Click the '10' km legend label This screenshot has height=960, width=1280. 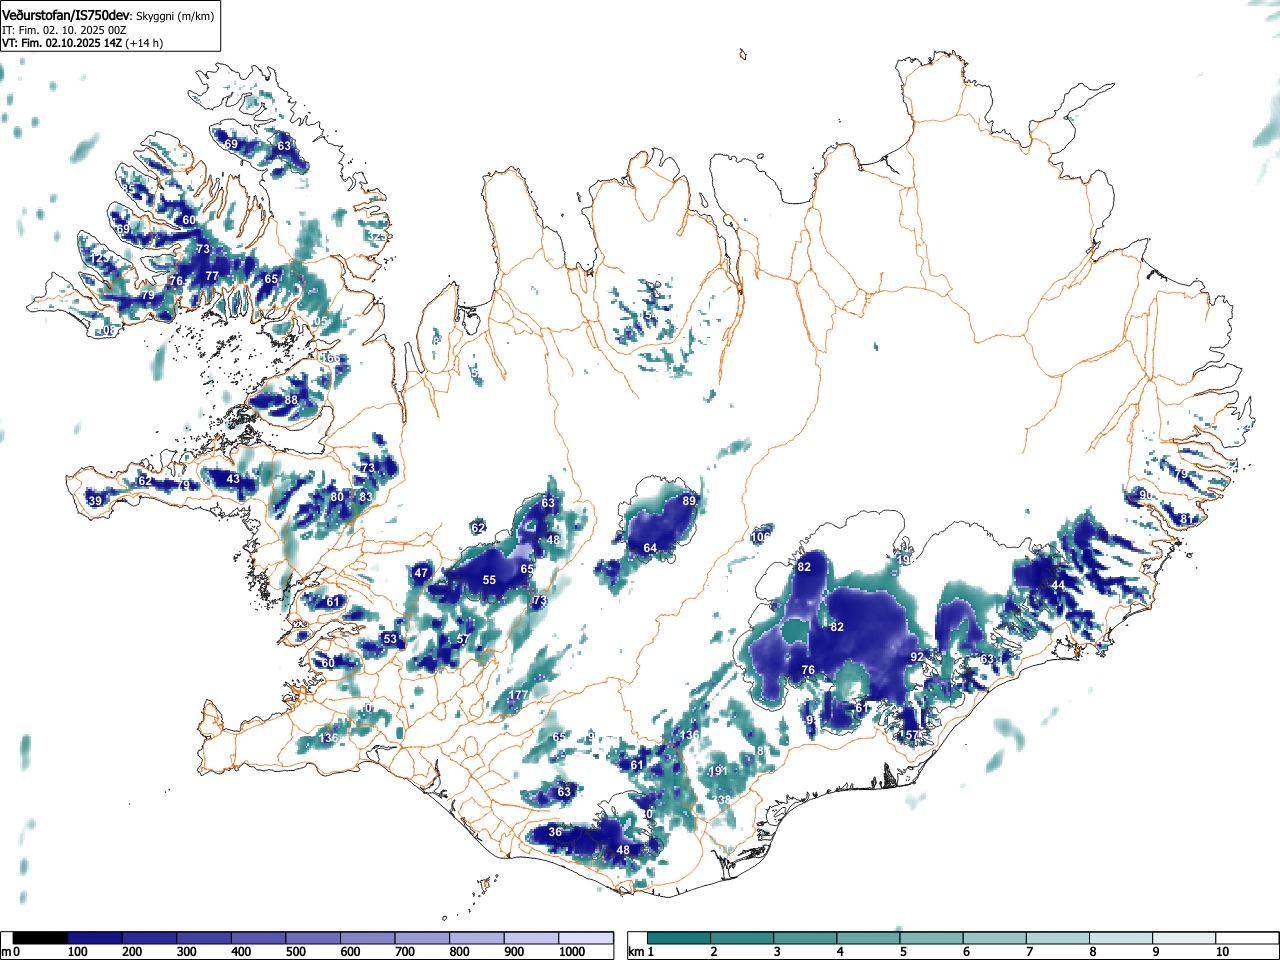click(1222, 952)
